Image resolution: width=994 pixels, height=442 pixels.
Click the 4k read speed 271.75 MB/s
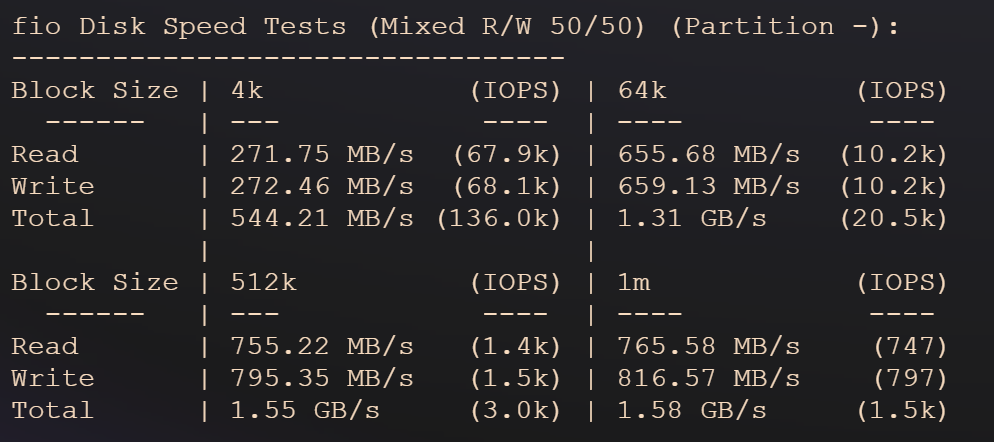[x=322, y=154]
